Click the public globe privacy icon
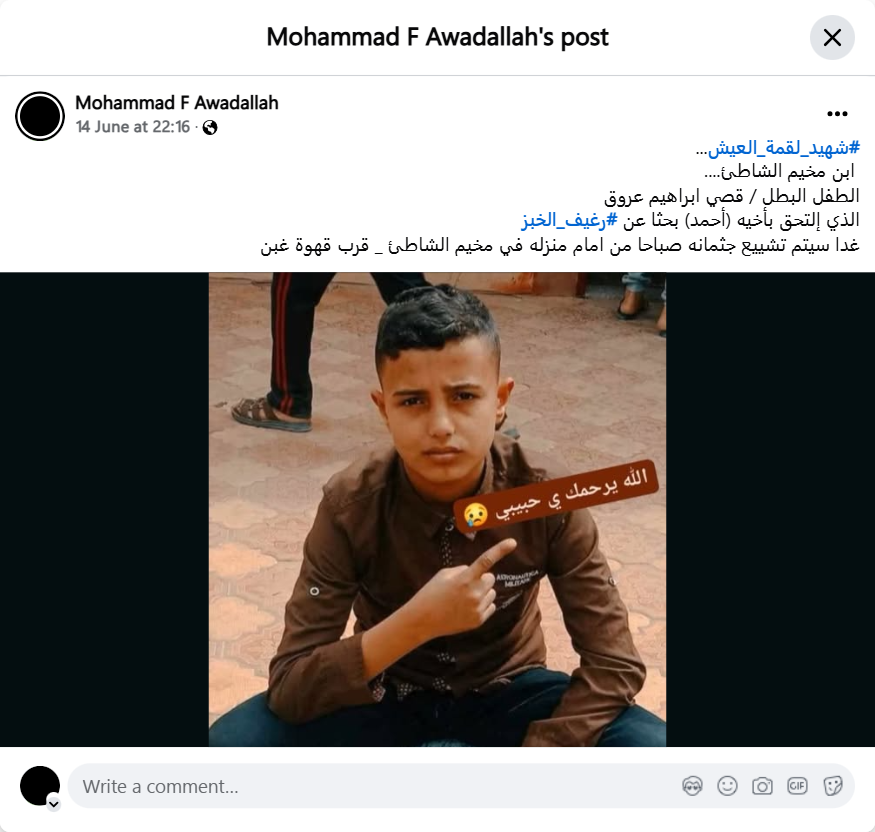Viewport: 875px width, 832px height. point(210,128)
